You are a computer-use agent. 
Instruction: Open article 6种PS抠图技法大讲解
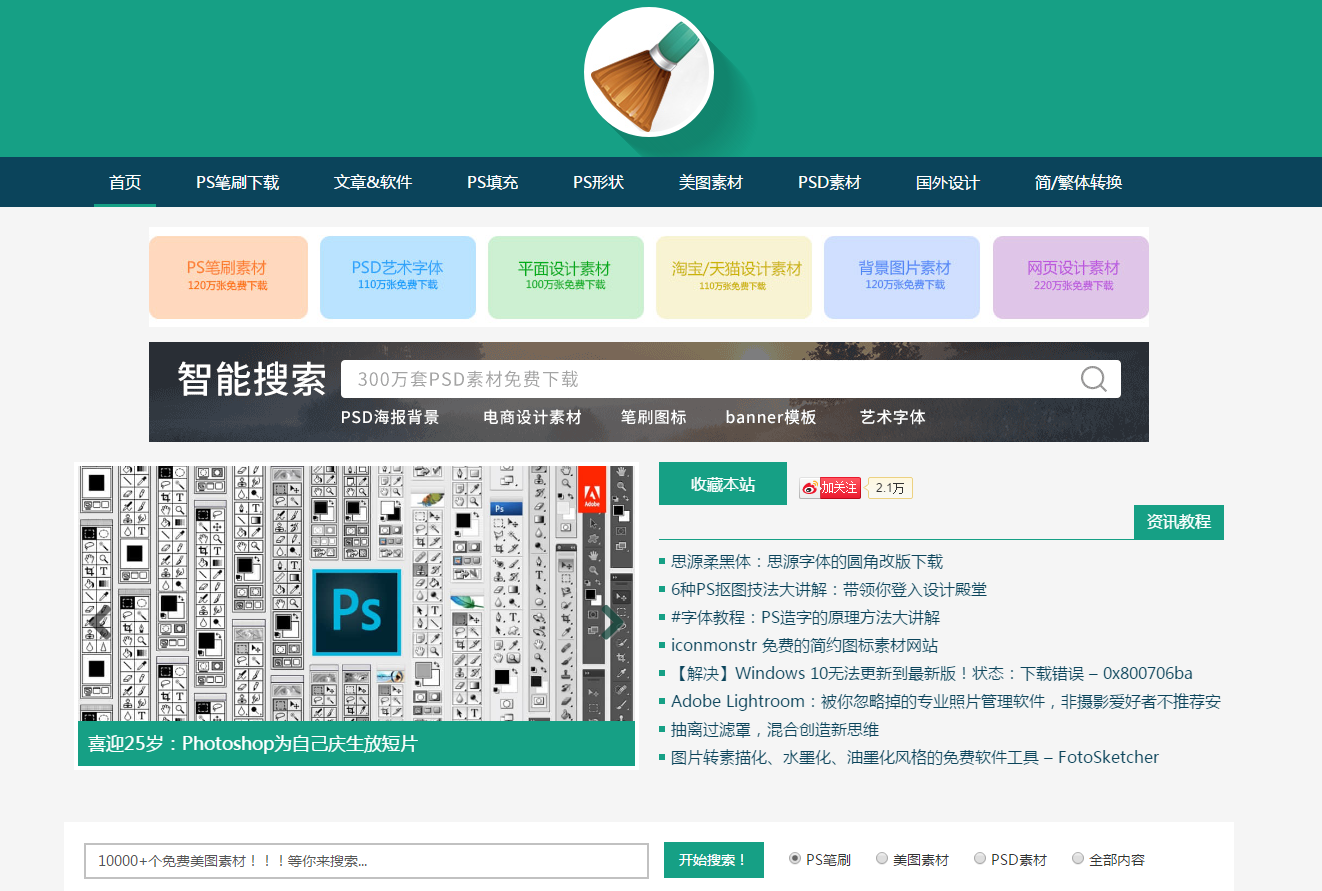pyautogui.click(x=829, y=590)
